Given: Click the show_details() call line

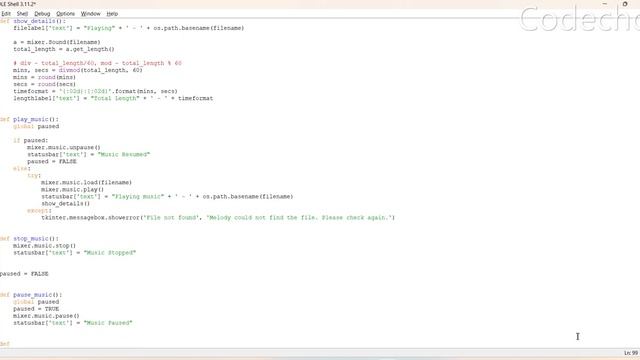Looking at the screenshot, I should pyautogui.click(x=65, y=203).
